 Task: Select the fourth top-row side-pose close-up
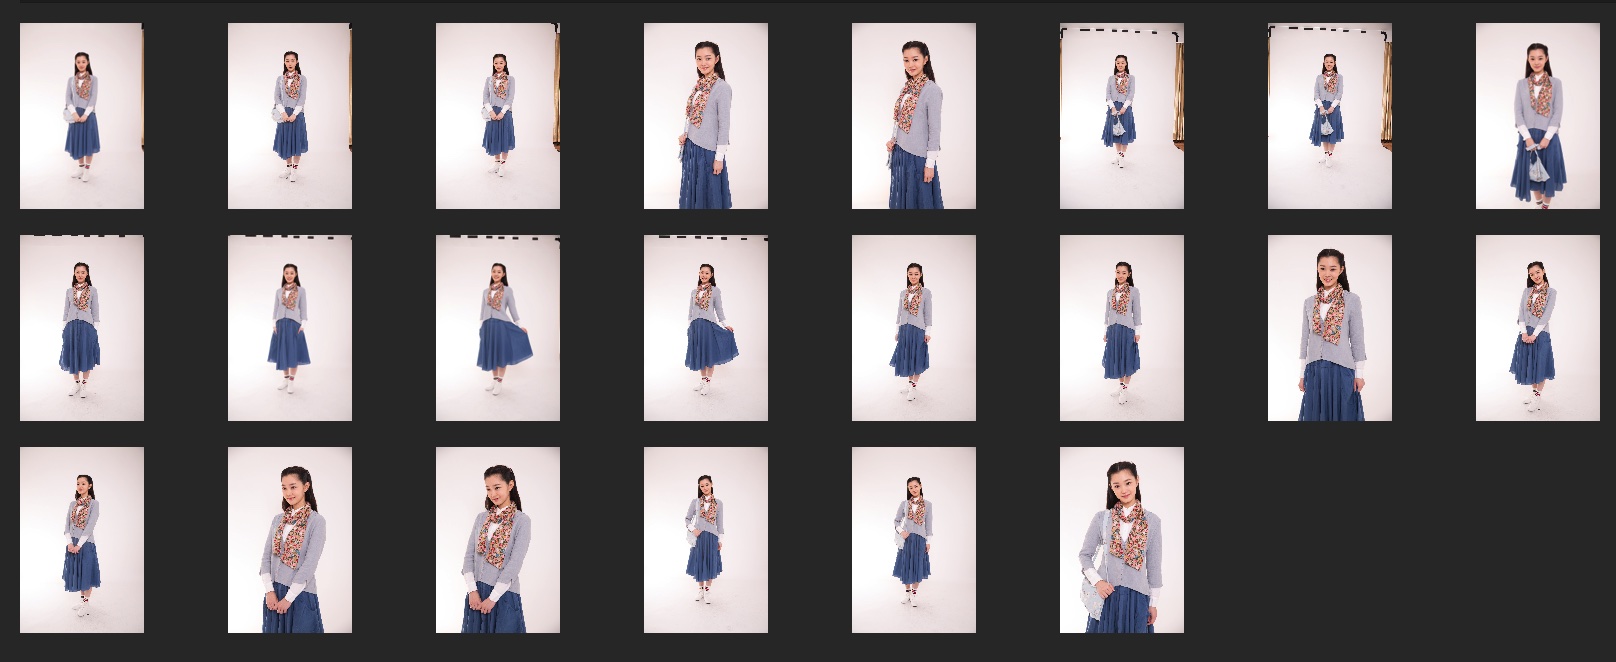coord(706,116)
